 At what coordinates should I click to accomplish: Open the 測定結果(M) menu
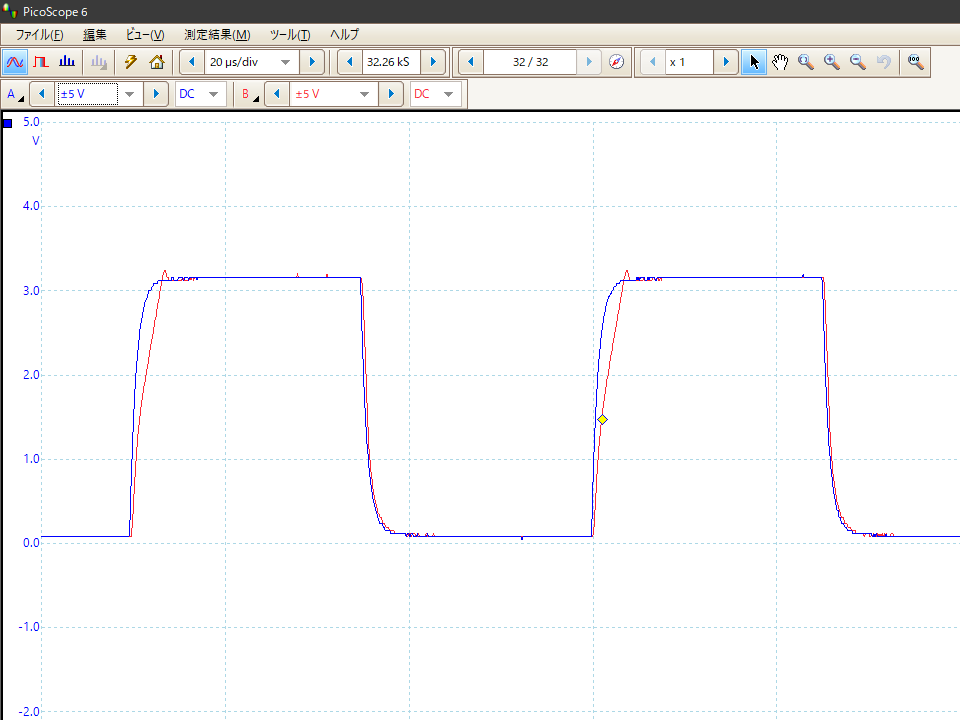click(x=217, y=35)
